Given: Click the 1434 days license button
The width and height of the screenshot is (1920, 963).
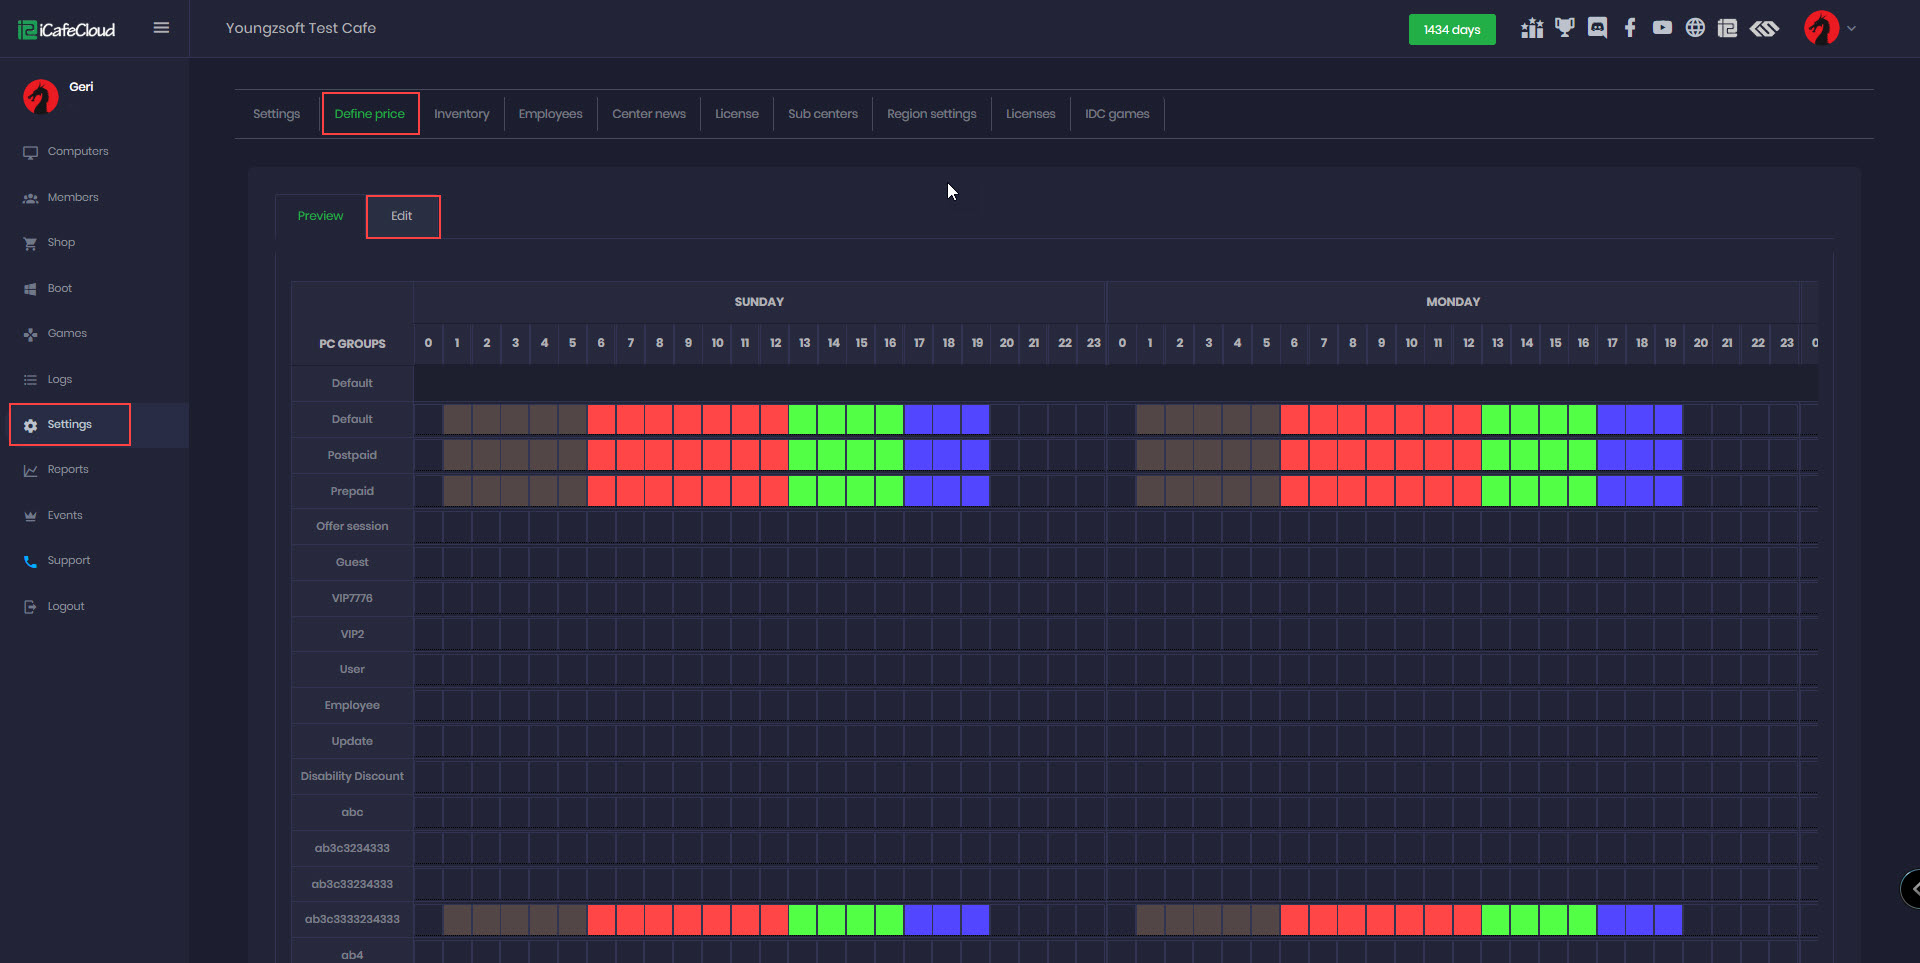Looking at the screenshot, I should tap(1451, 30).
